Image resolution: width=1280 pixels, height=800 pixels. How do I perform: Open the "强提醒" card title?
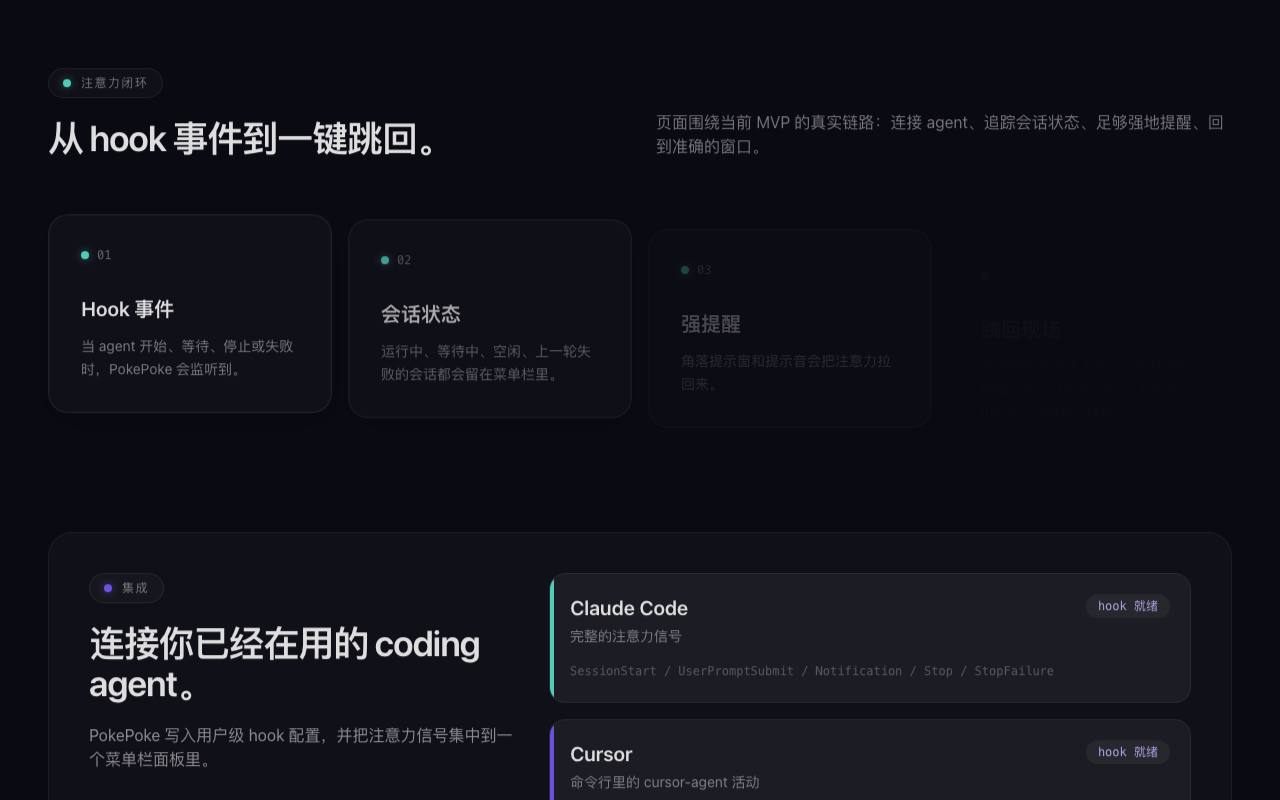point(711,324)
